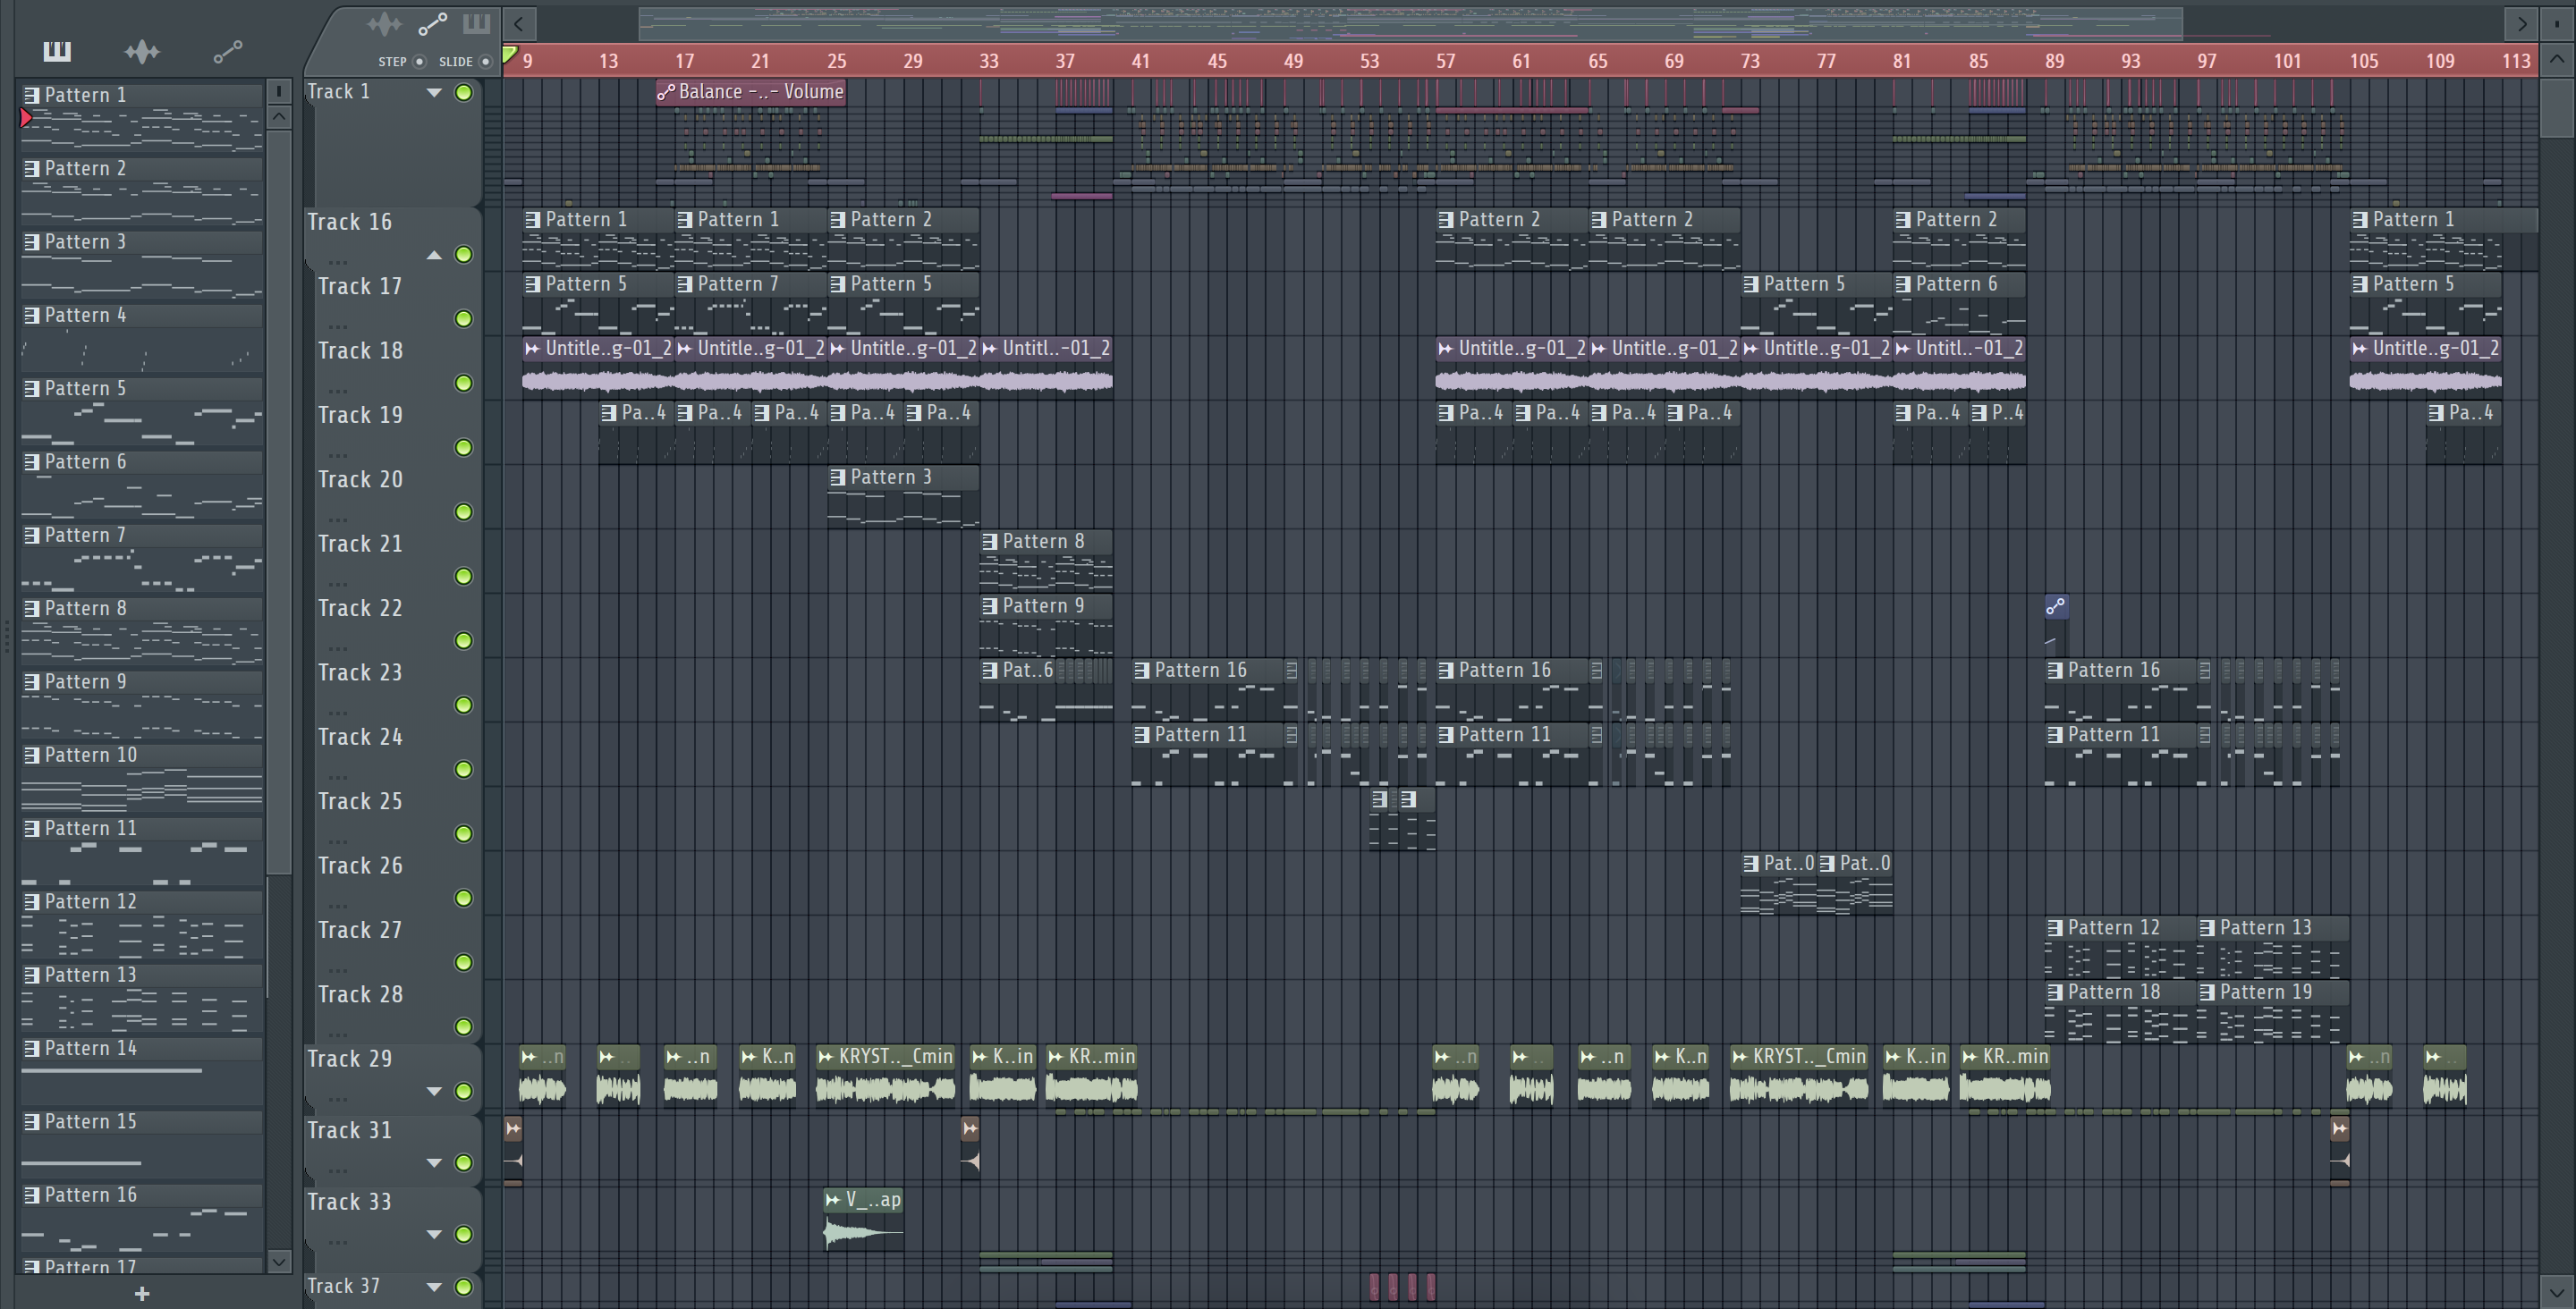Click the Pattern 16 icon in the picker

pyautogui.click(x=32, y=1194)
